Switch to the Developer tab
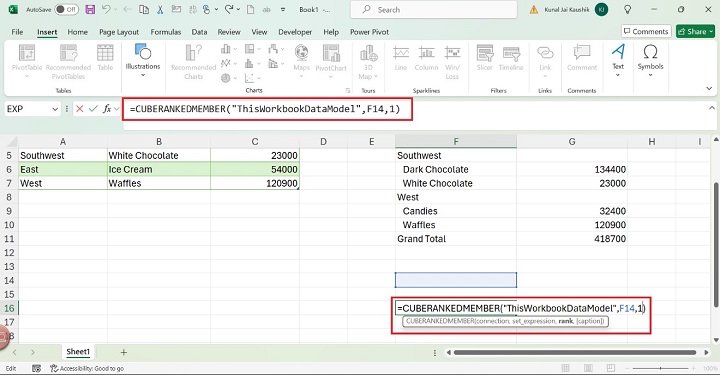This screenshot has width=720, height=375. 295,32
